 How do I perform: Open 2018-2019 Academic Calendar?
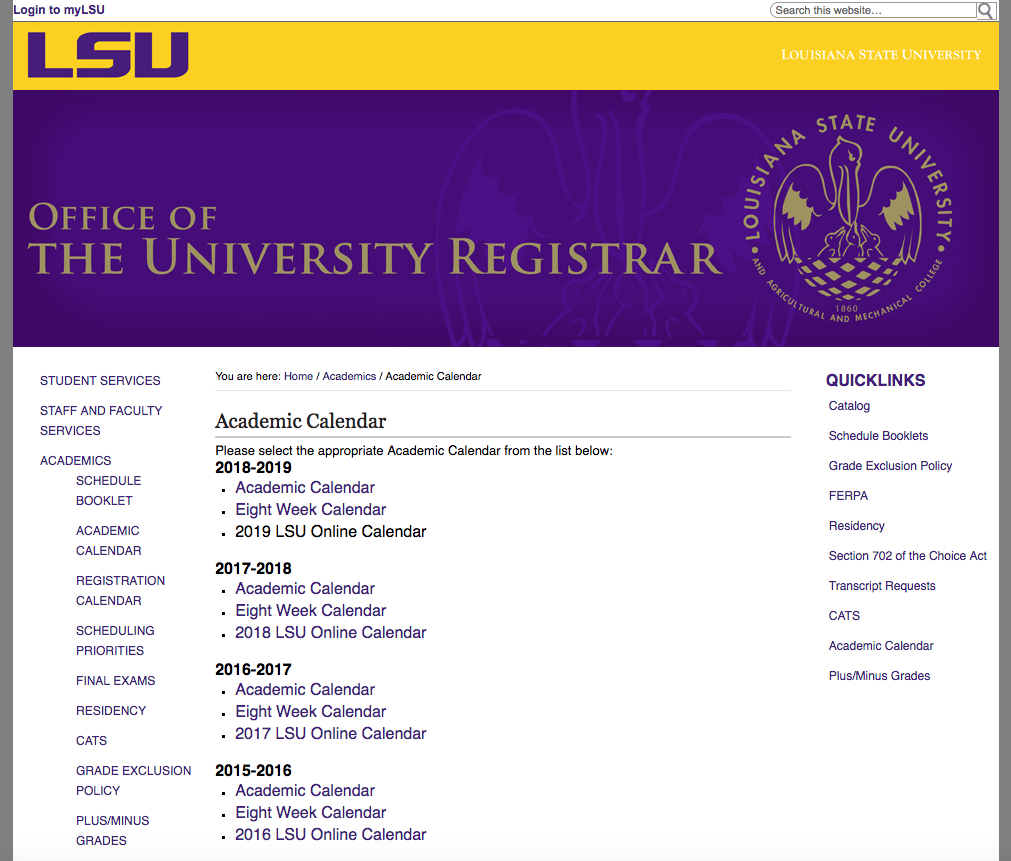click(x=305, y=488)
